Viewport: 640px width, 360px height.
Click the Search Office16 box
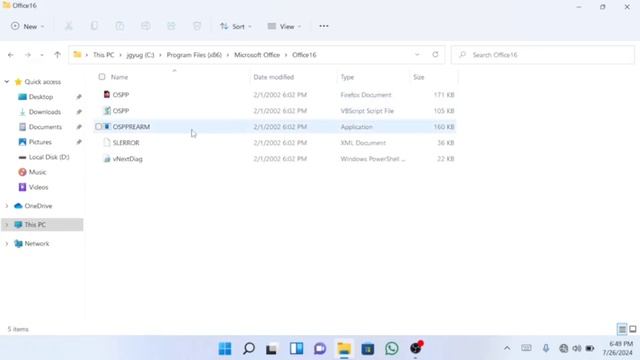(543, 55)
